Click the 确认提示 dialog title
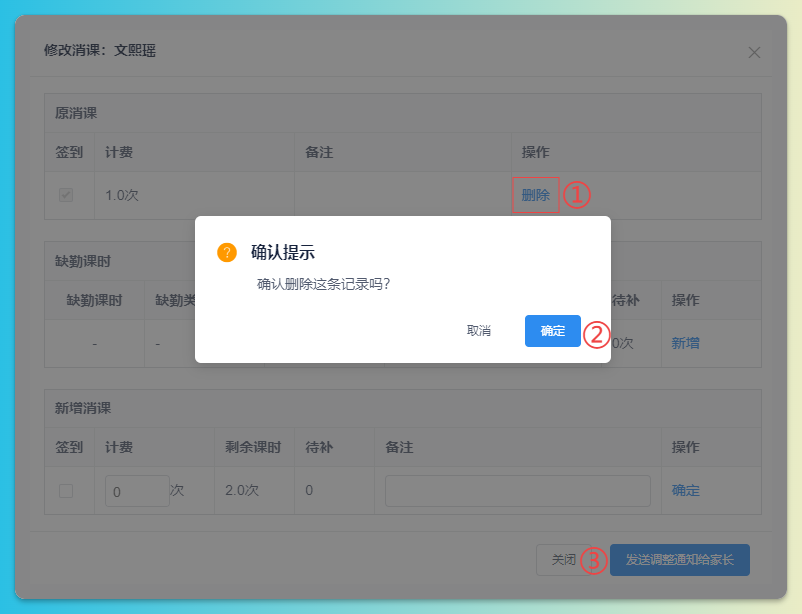The height and width of the screenshot is (614, 802). (283, 252)
